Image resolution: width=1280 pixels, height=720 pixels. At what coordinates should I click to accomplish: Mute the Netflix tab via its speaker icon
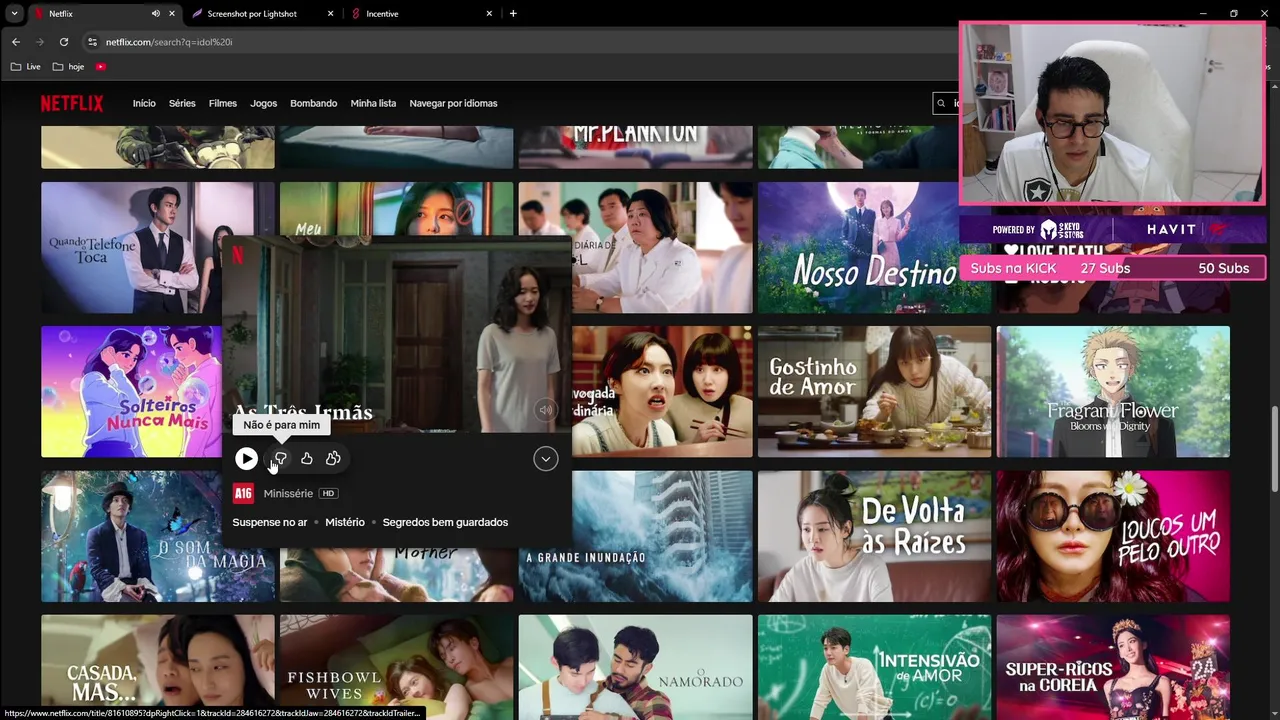(155, 14)
